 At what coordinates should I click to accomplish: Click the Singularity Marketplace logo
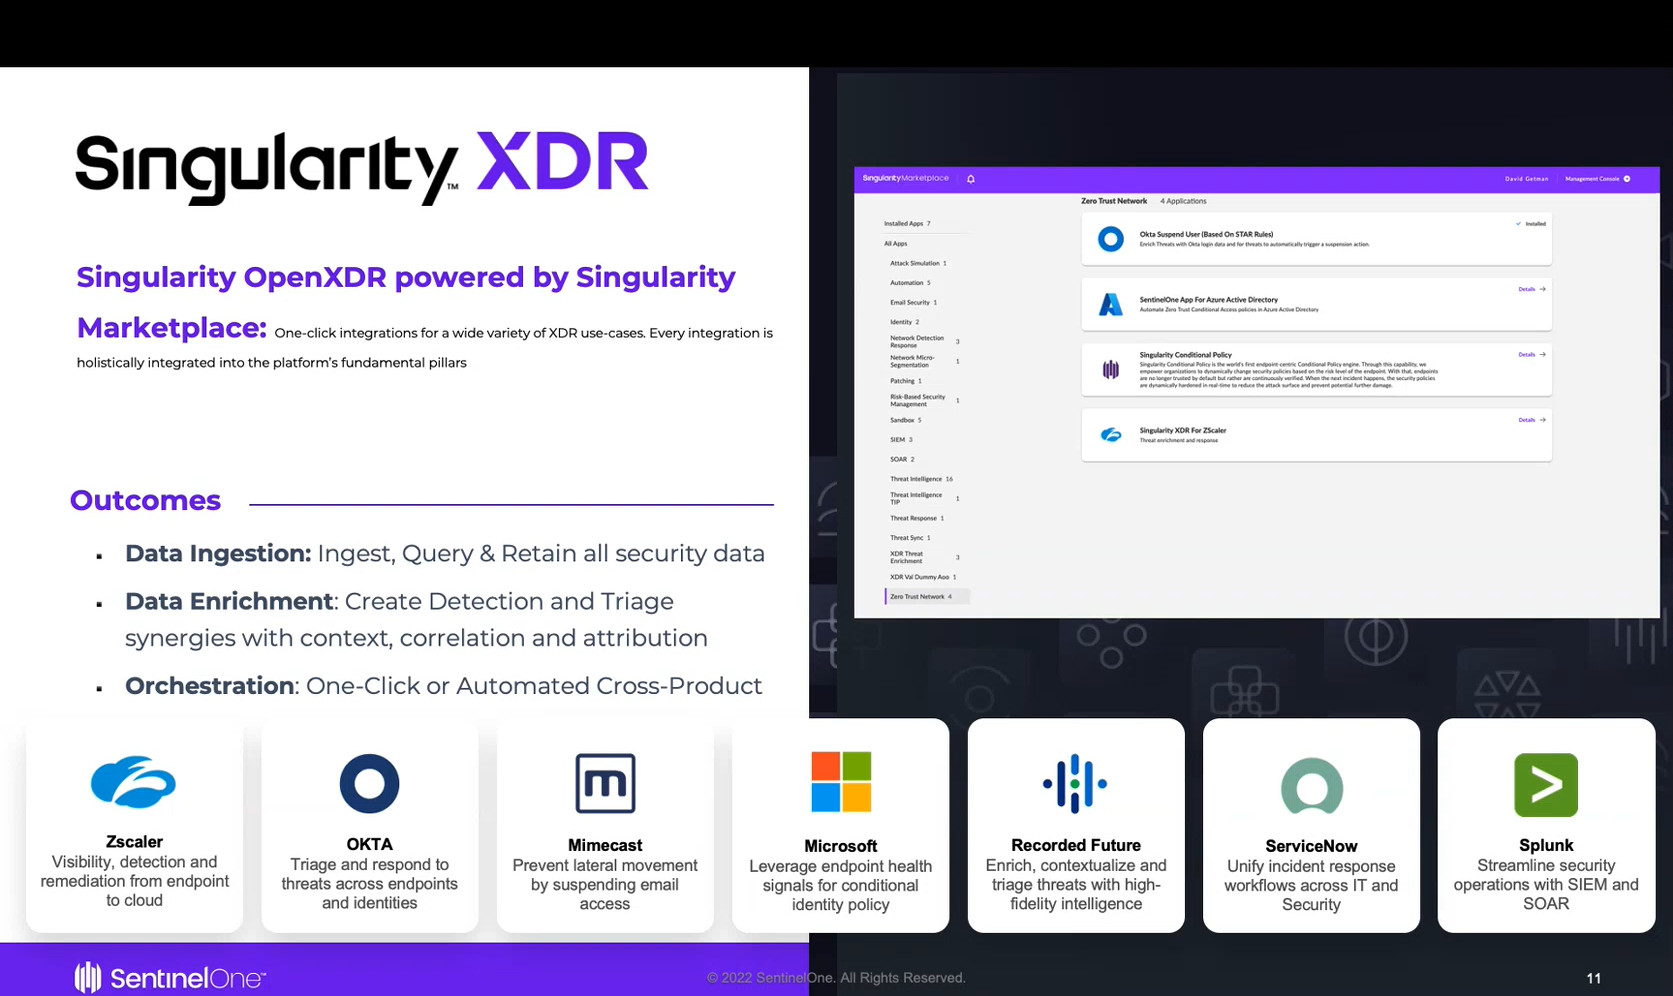905,178
